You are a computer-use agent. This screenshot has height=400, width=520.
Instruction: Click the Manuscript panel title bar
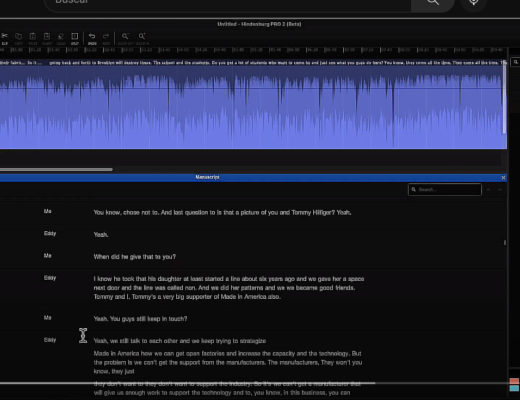[253, 177]
